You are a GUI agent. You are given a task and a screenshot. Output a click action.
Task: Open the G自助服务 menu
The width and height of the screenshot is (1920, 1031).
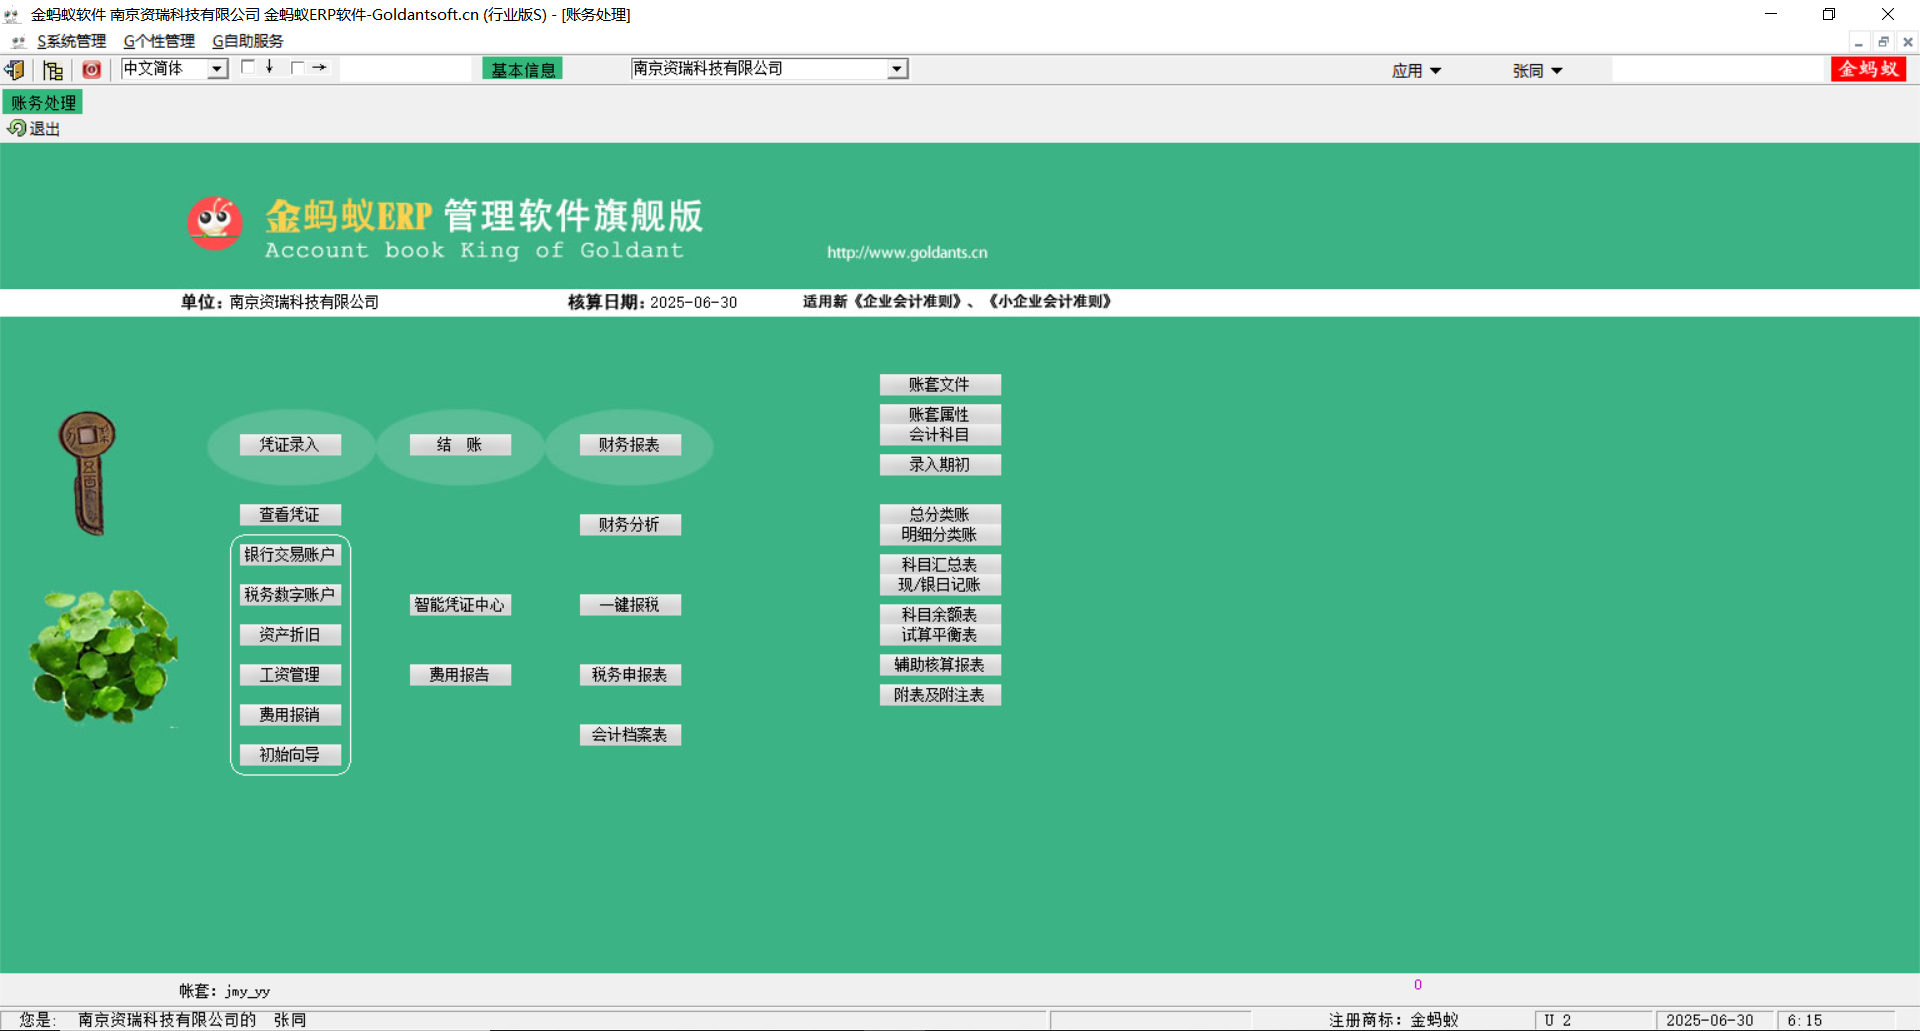click(248, 42)
